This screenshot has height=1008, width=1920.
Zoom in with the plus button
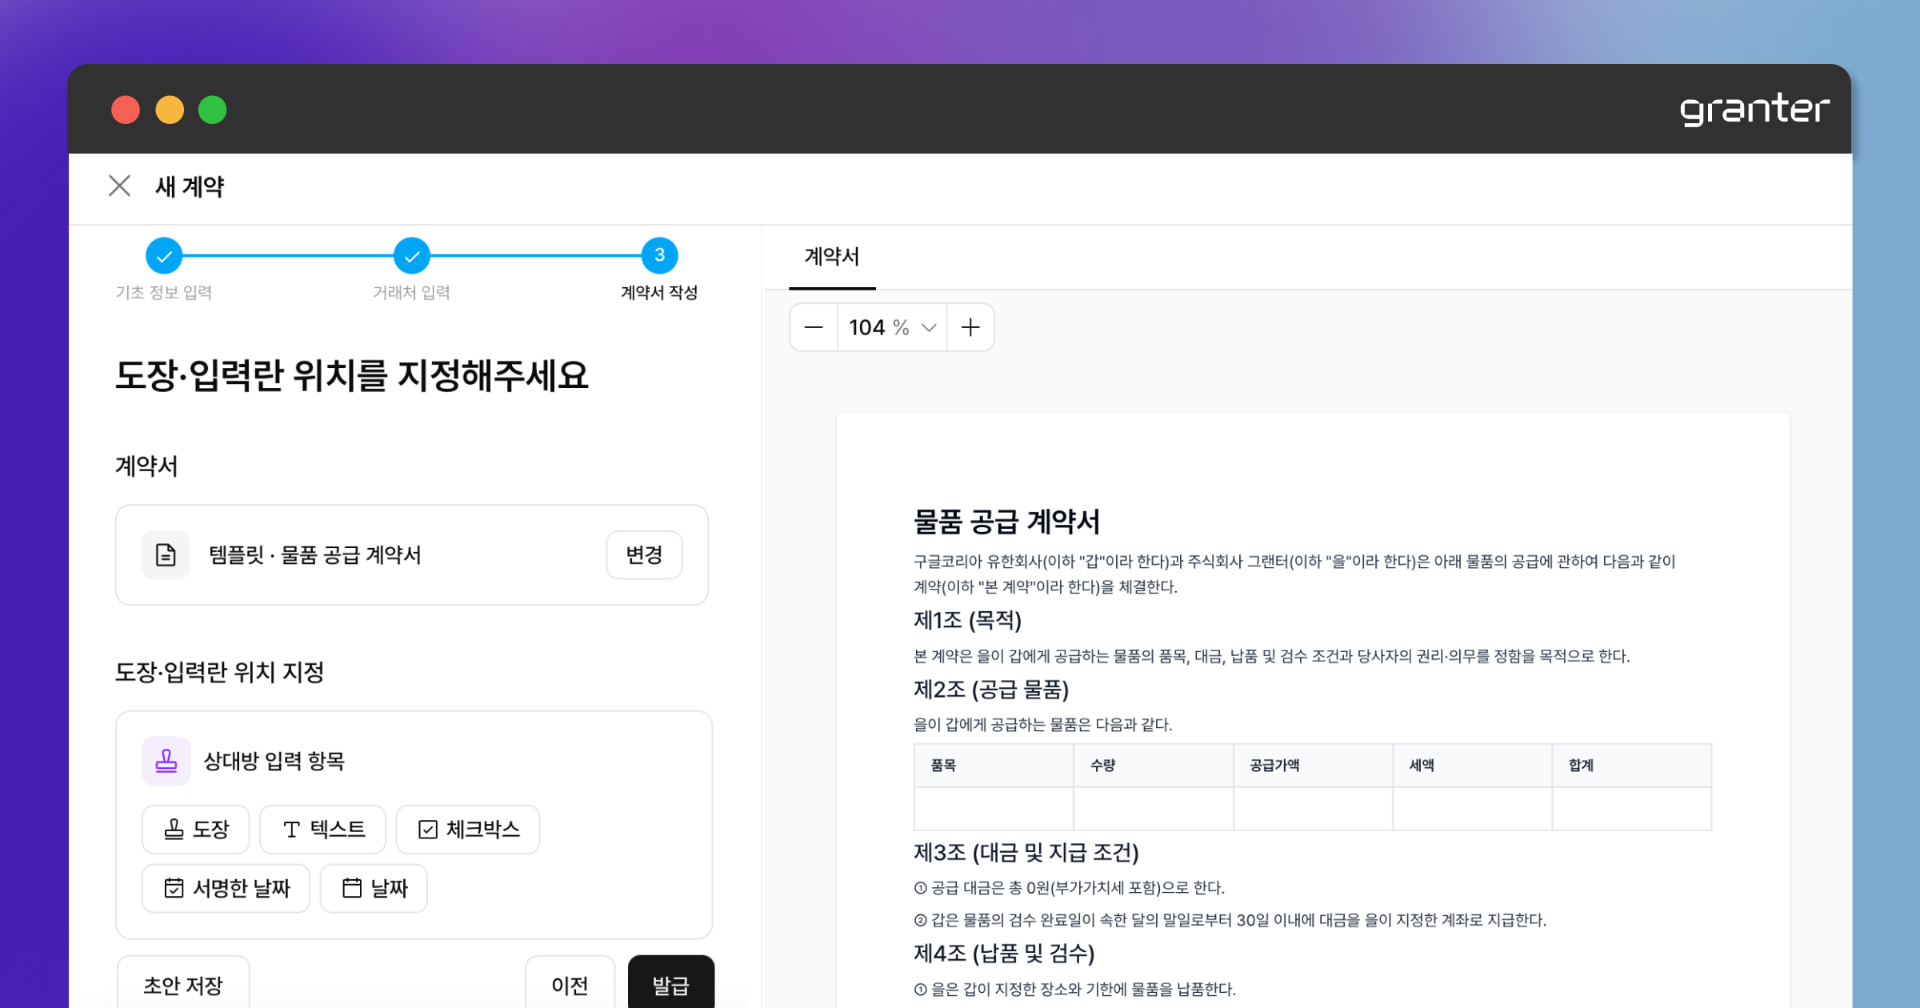coord(970,327)
